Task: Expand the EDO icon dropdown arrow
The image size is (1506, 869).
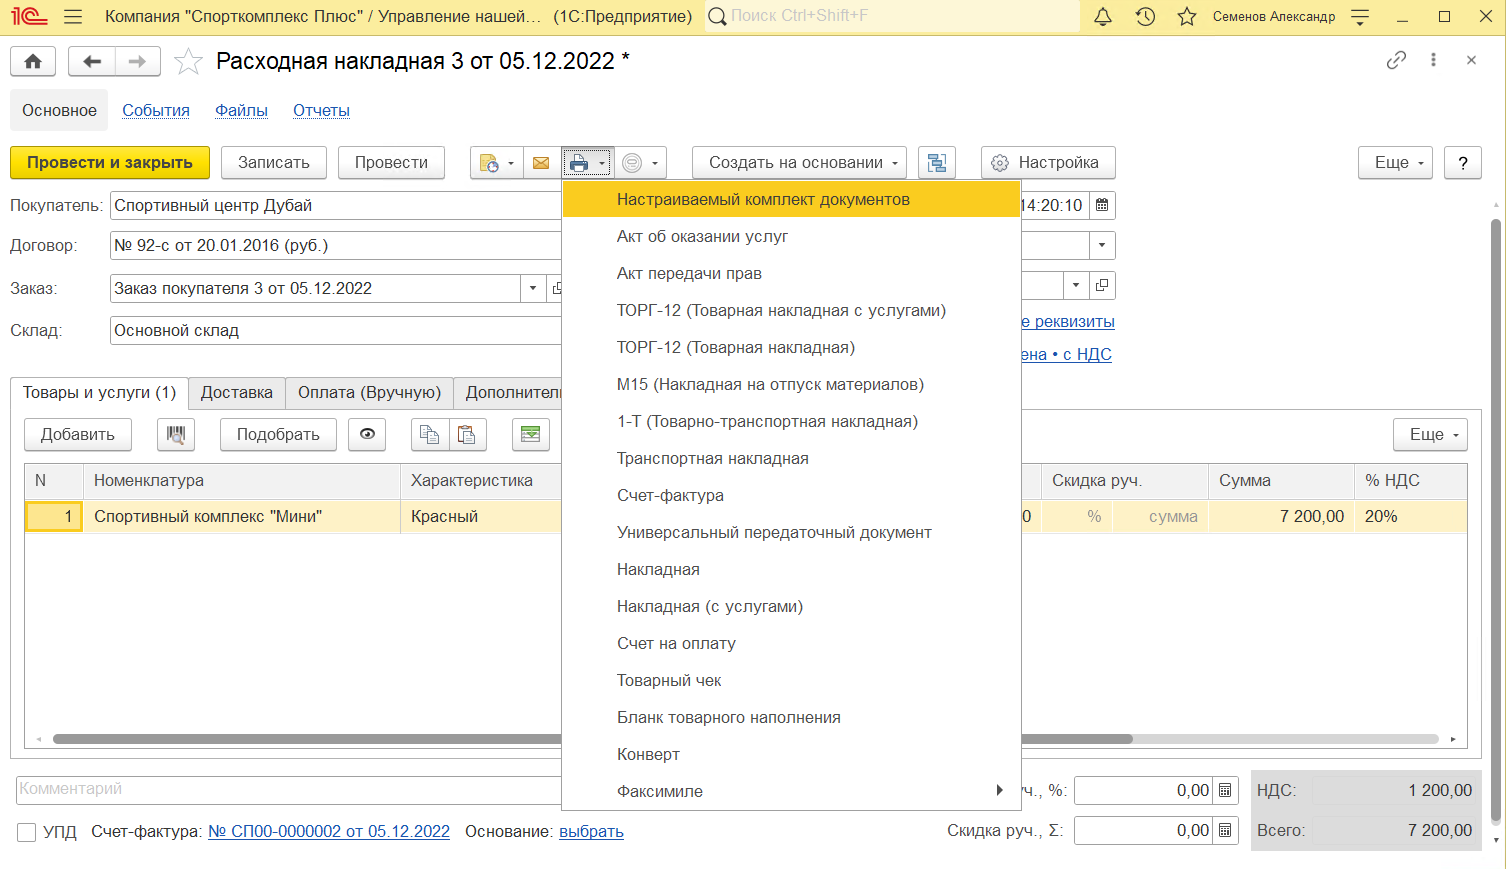Action: point(656,163)
